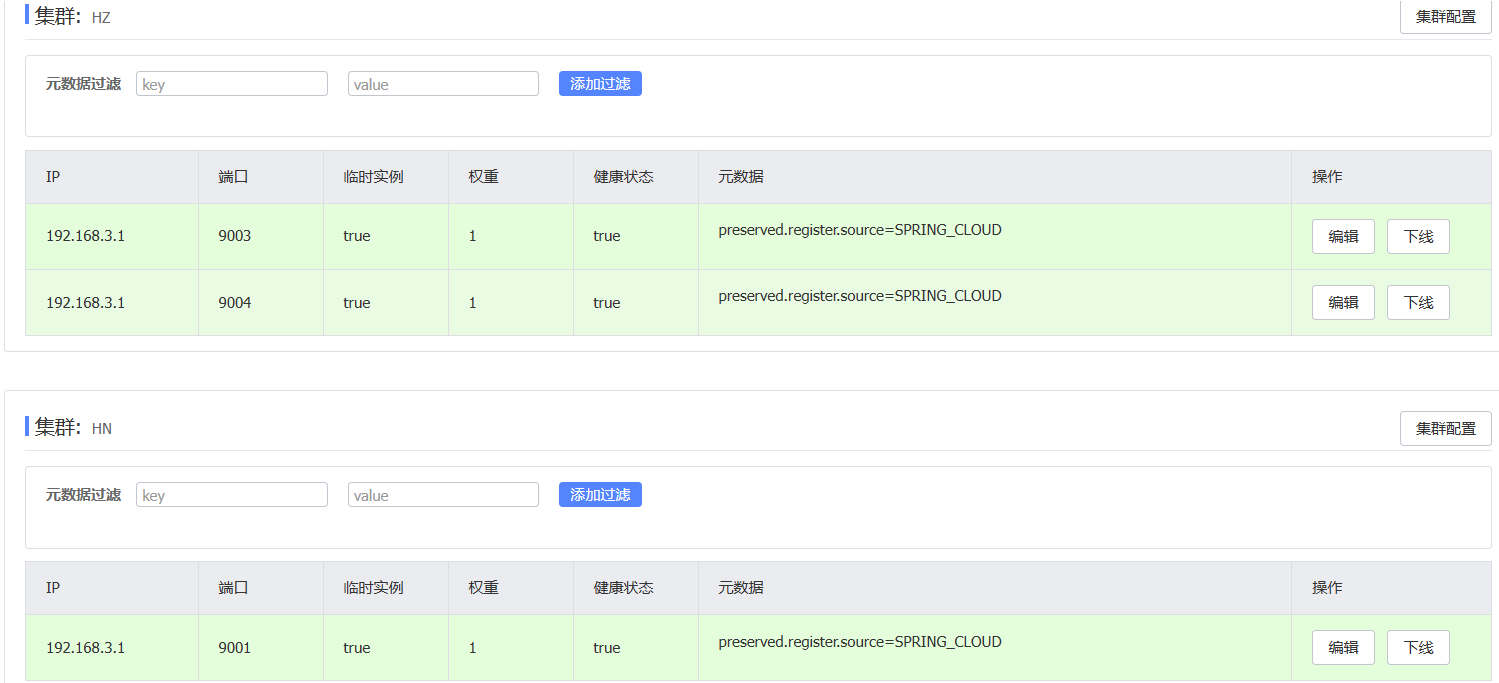Click metadata text in the port 9003 row

click(860, 230)
